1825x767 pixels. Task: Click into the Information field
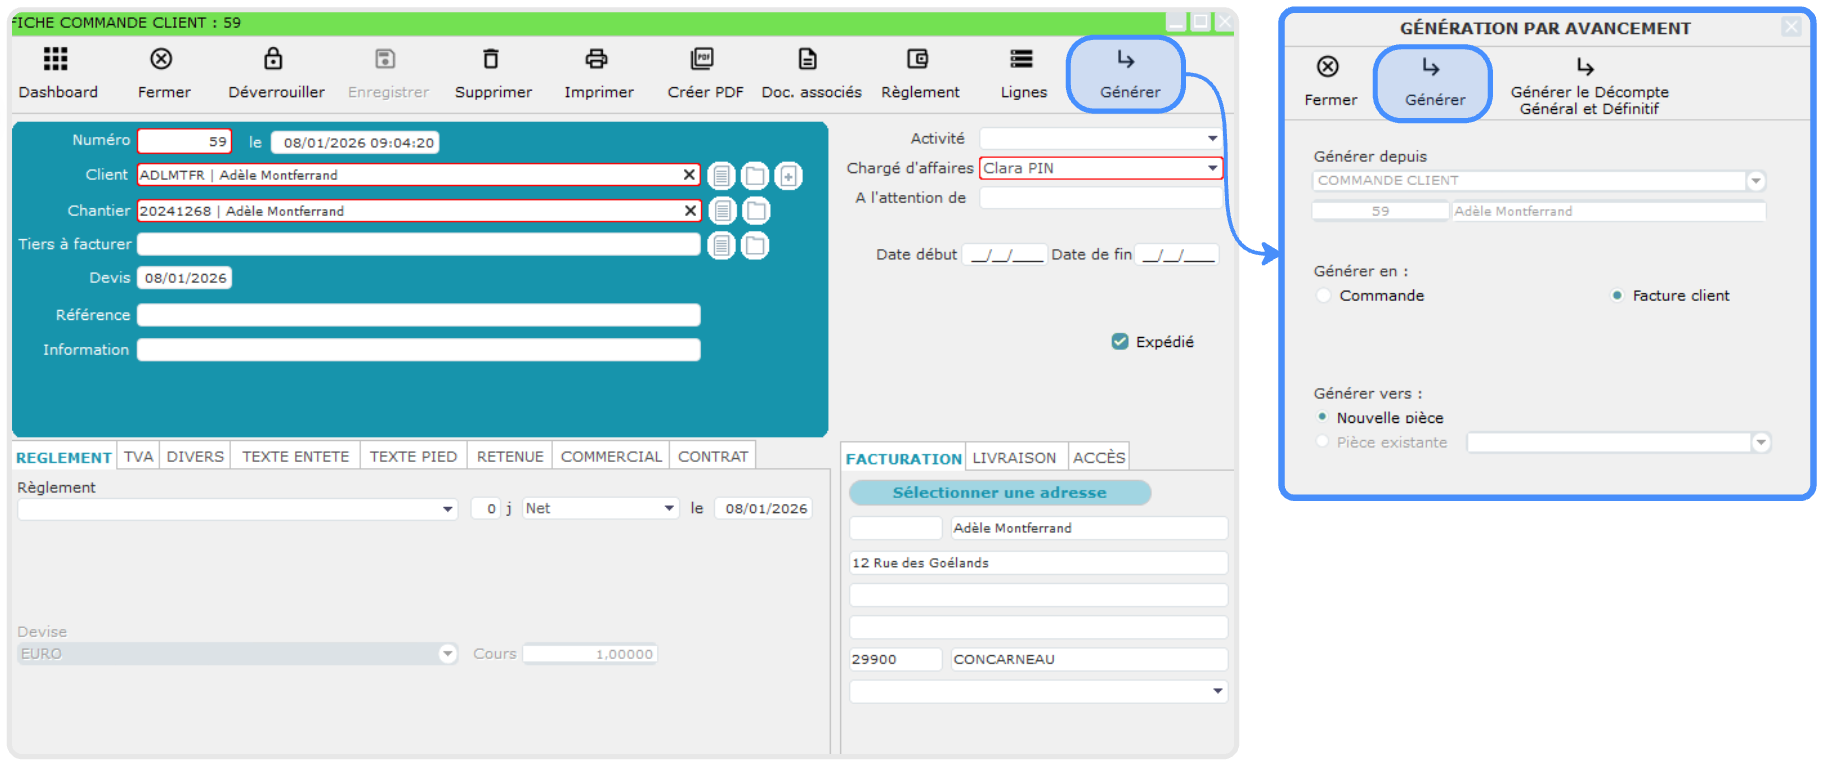point(418,350)
